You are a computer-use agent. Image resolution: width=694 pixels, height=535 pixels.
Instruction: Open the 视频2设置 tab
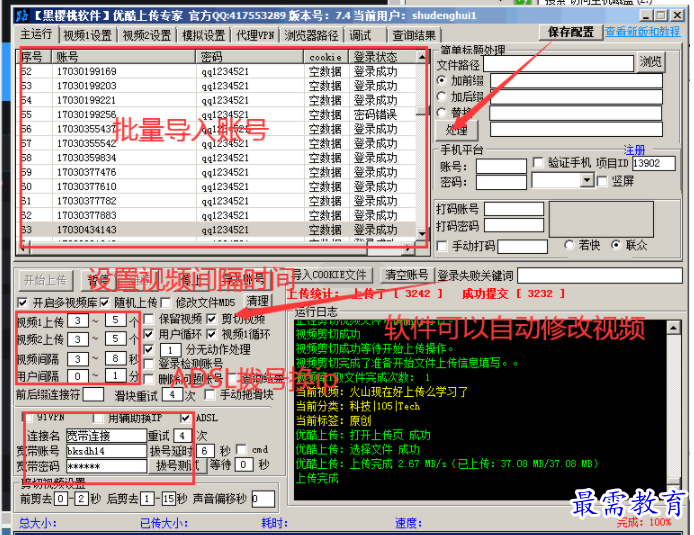click(x=147, y=35)
